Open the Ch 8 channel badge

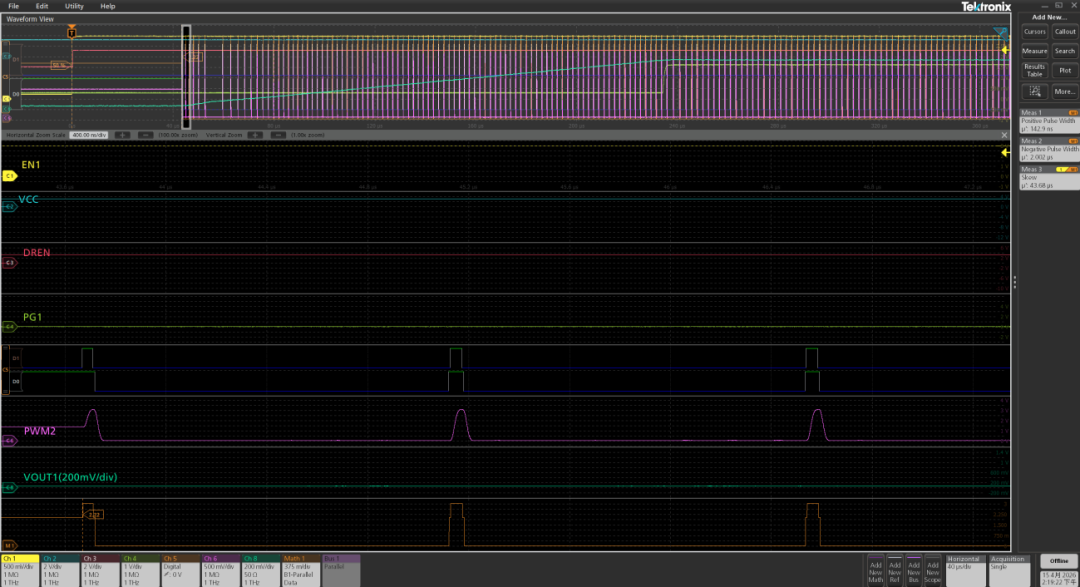(260, 570)
